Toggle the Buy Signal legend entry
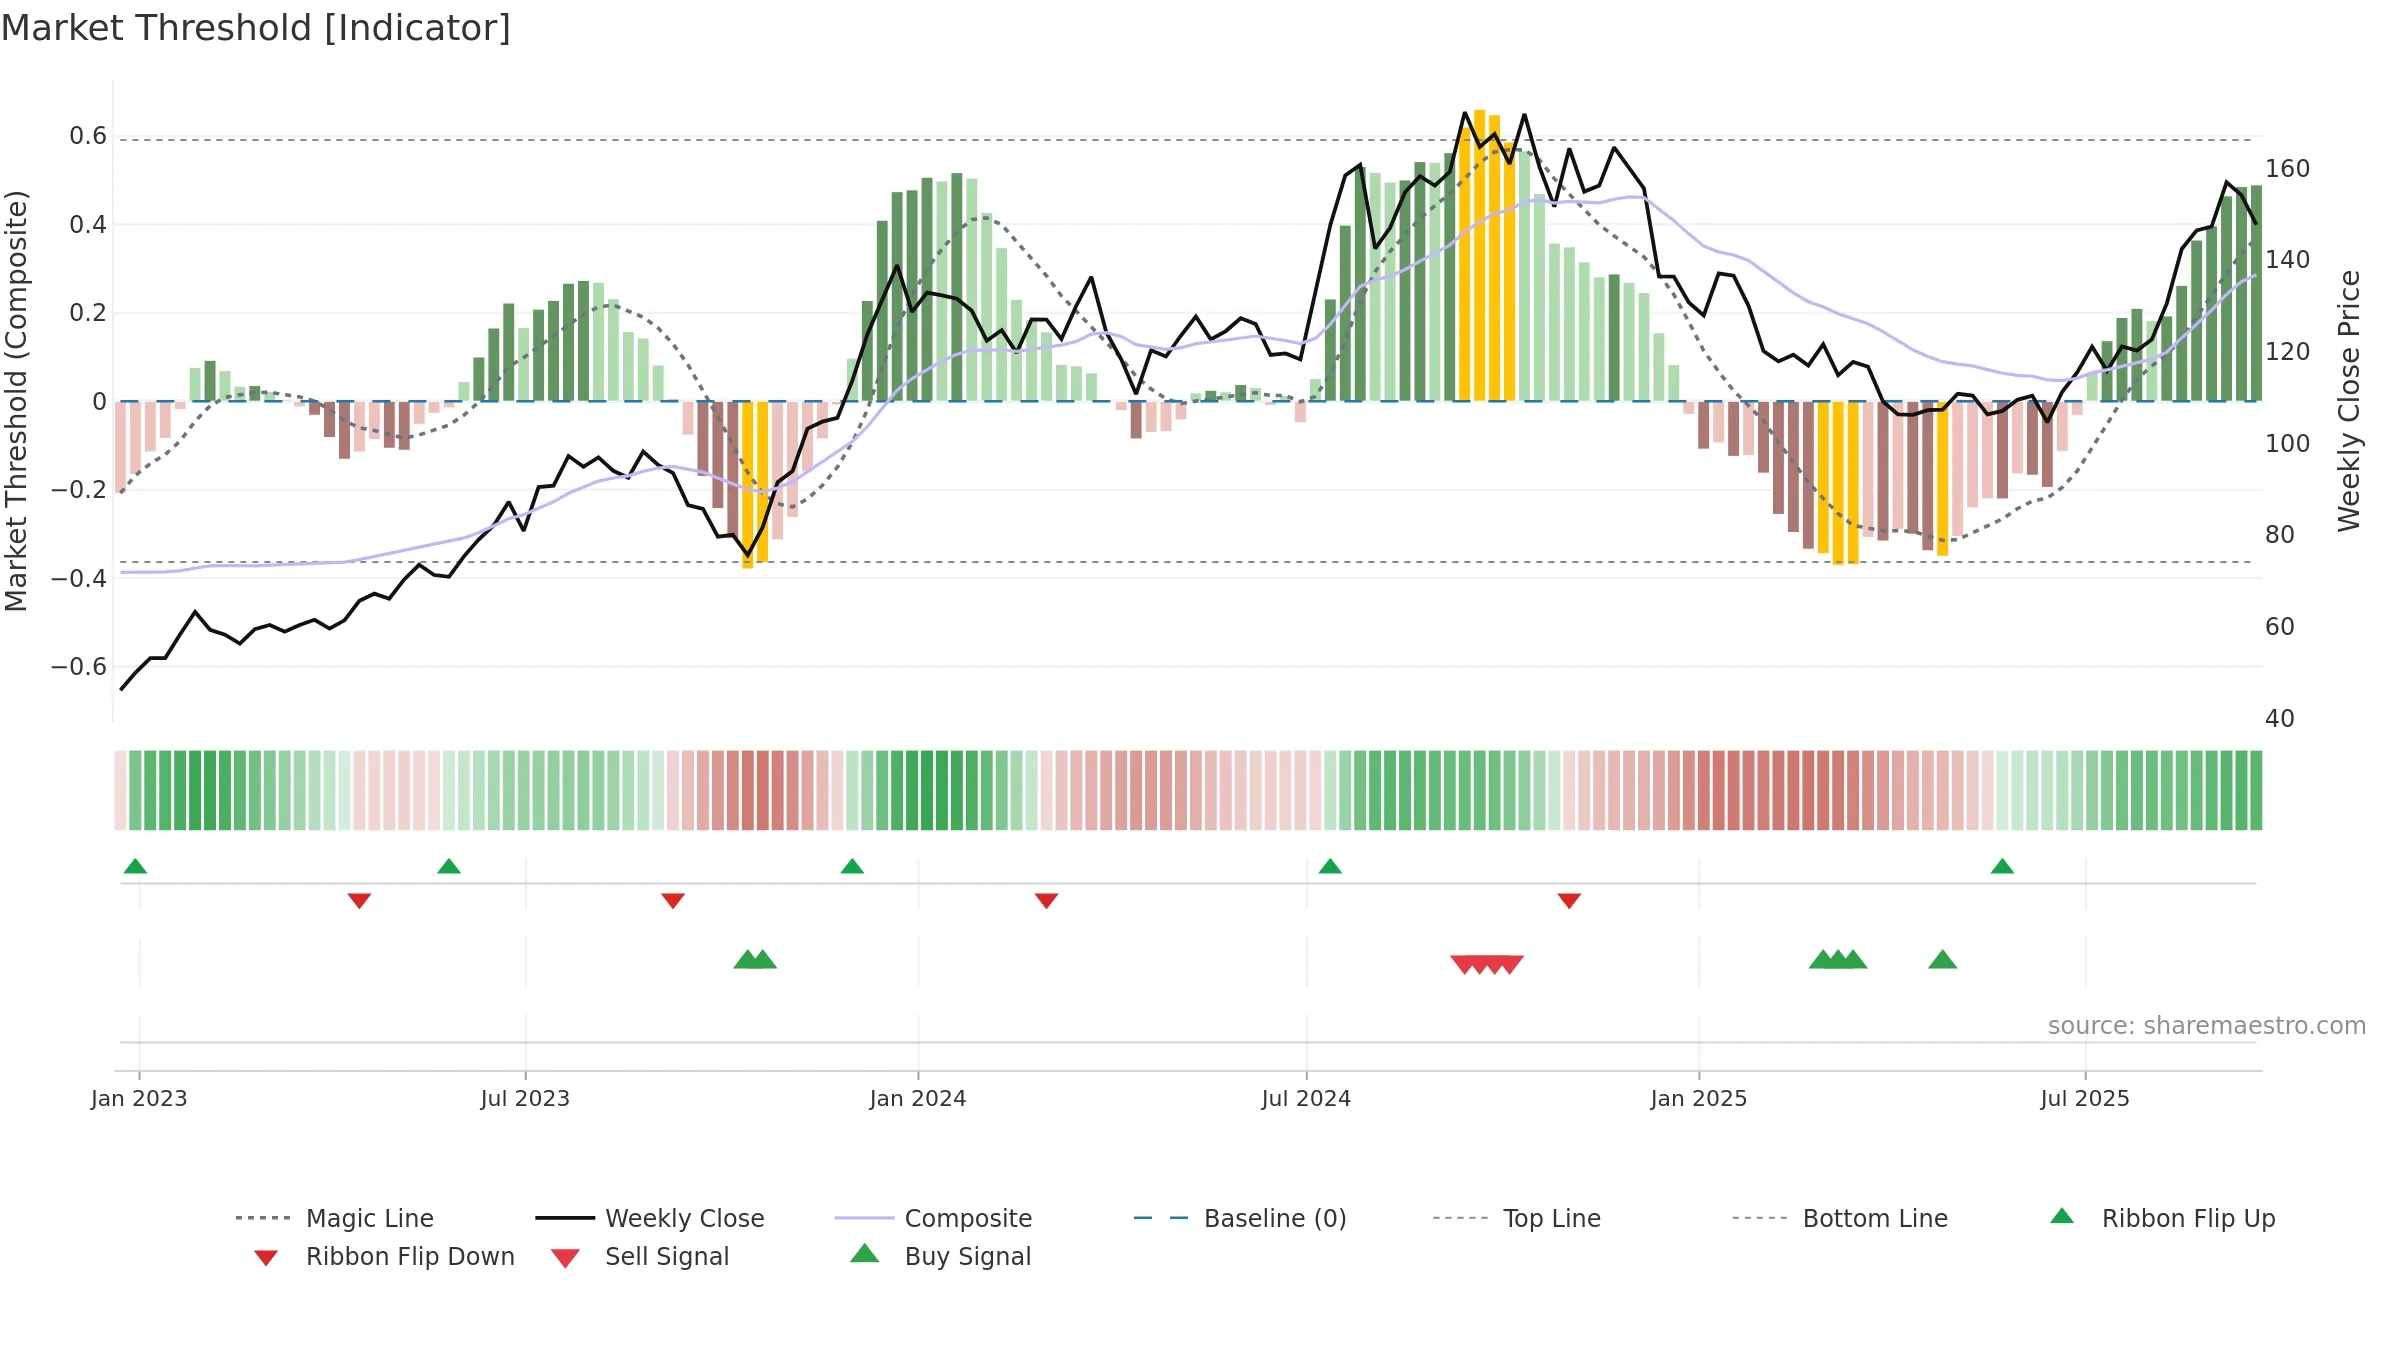This screenshot has width=2400, height=1350. click(x=940, y=1256)
